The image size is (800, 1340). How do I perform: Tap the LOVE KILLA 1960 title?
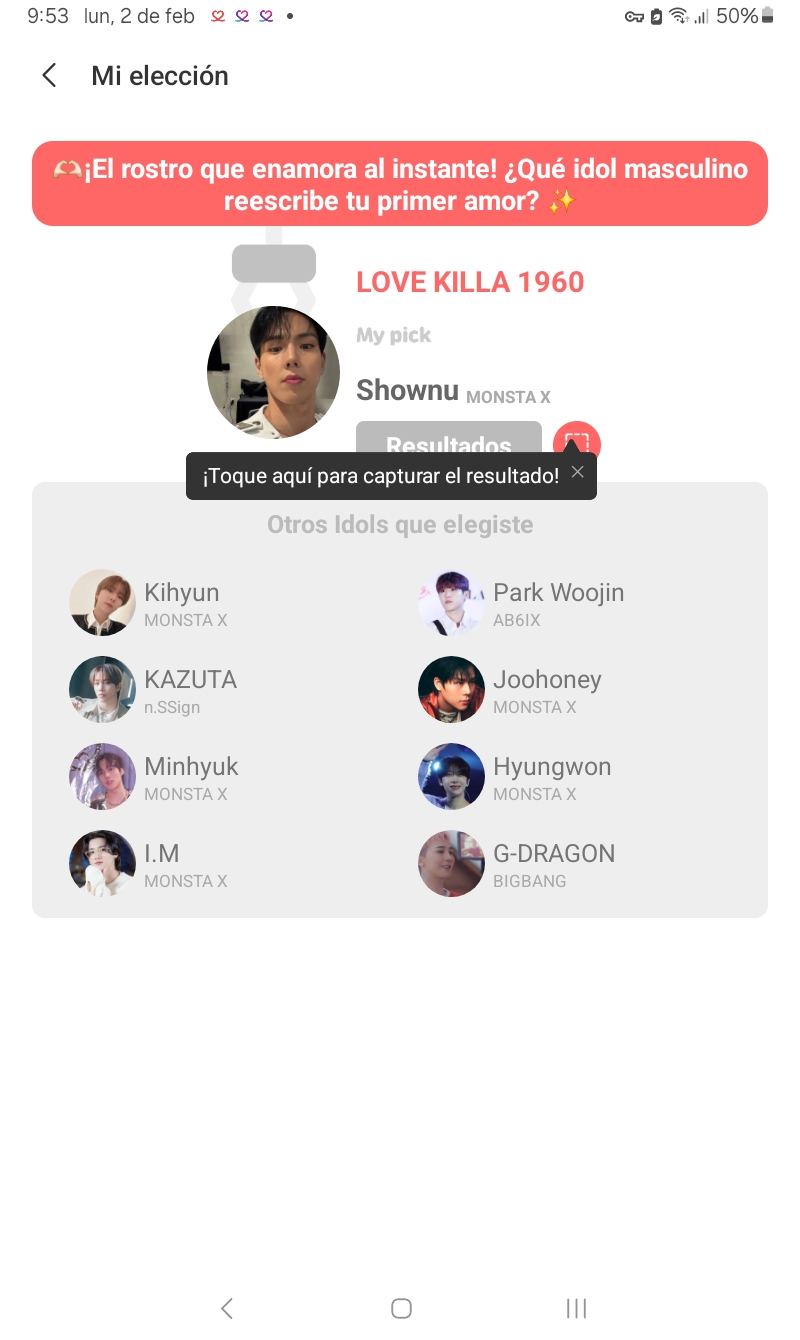(470, 282)
